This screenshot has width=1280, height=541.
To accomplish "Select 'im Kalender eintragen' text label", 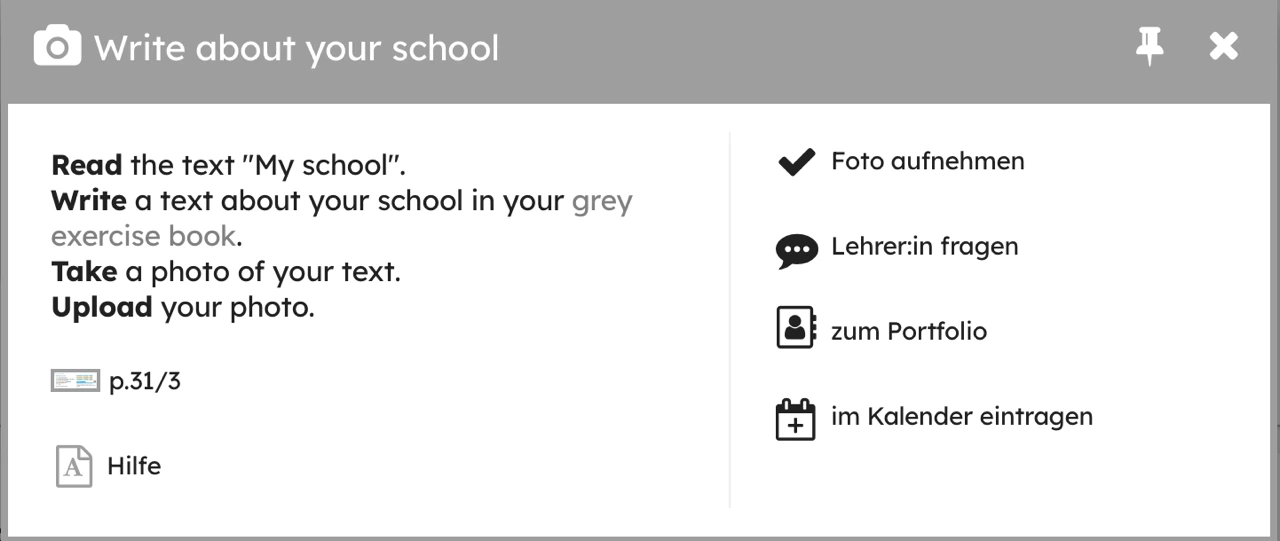I will tap(961, 416).
